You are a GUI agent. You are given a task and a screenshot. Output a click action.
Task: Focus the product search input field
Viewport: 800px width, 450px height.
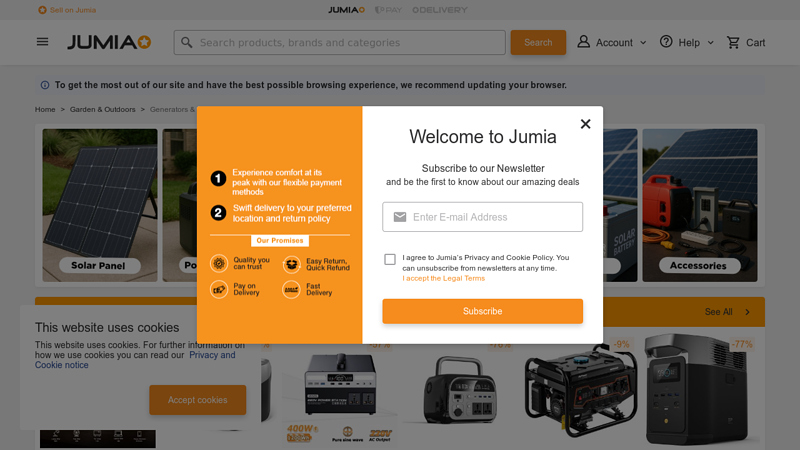click(339, 42)
